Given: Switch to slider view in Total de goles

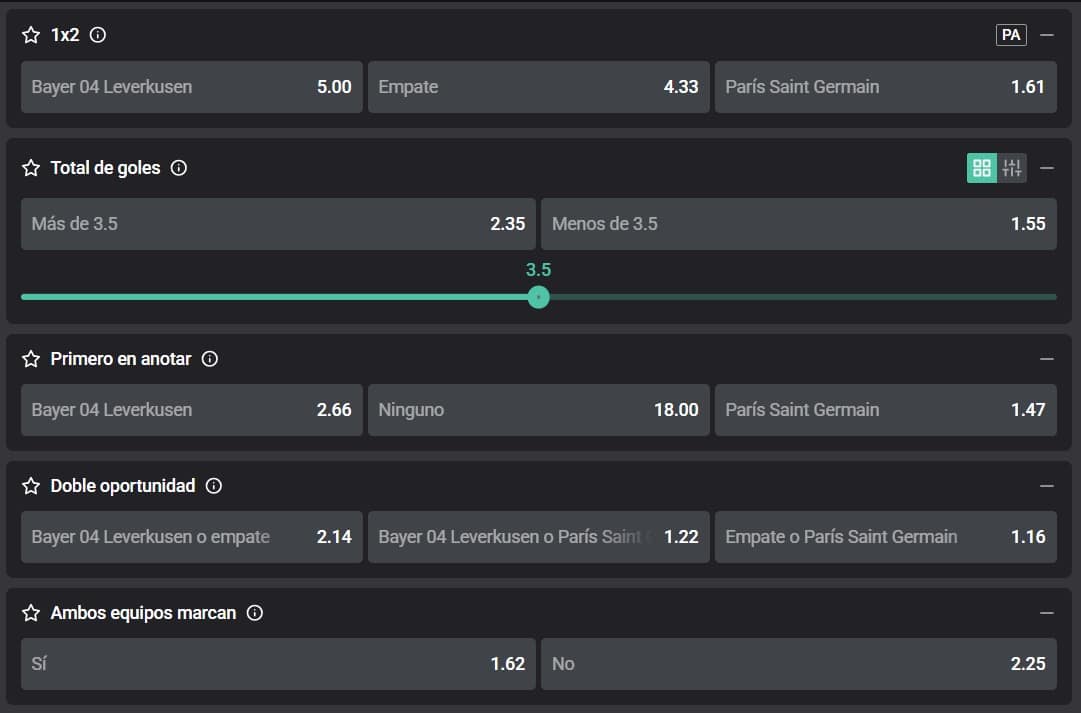Looking at the screenshot, I should pyautogui.click(x=1012, y=168).
